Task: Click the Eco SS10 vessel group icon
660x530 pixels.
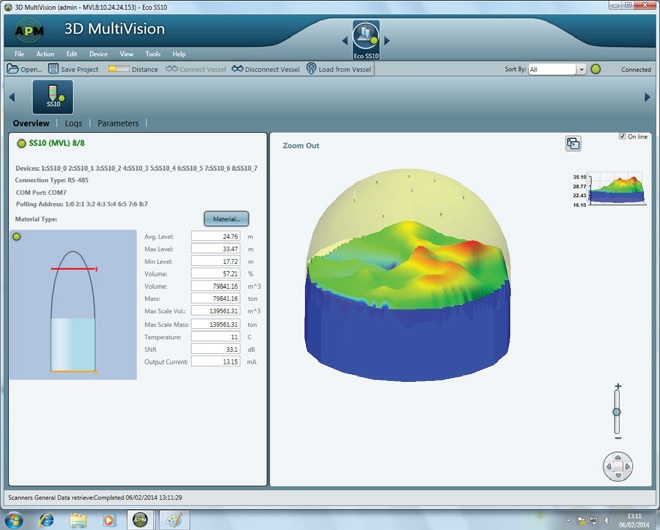Action: tap(366, 40)
